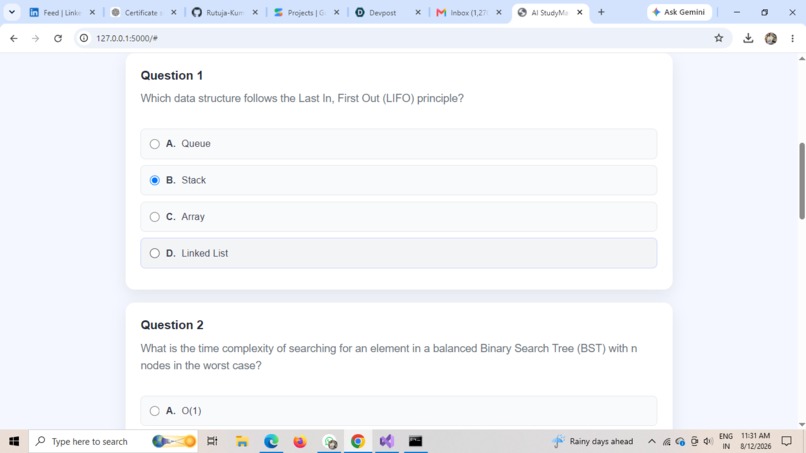
Task: Open a new browser tab
Action: [x=601, y=12]
